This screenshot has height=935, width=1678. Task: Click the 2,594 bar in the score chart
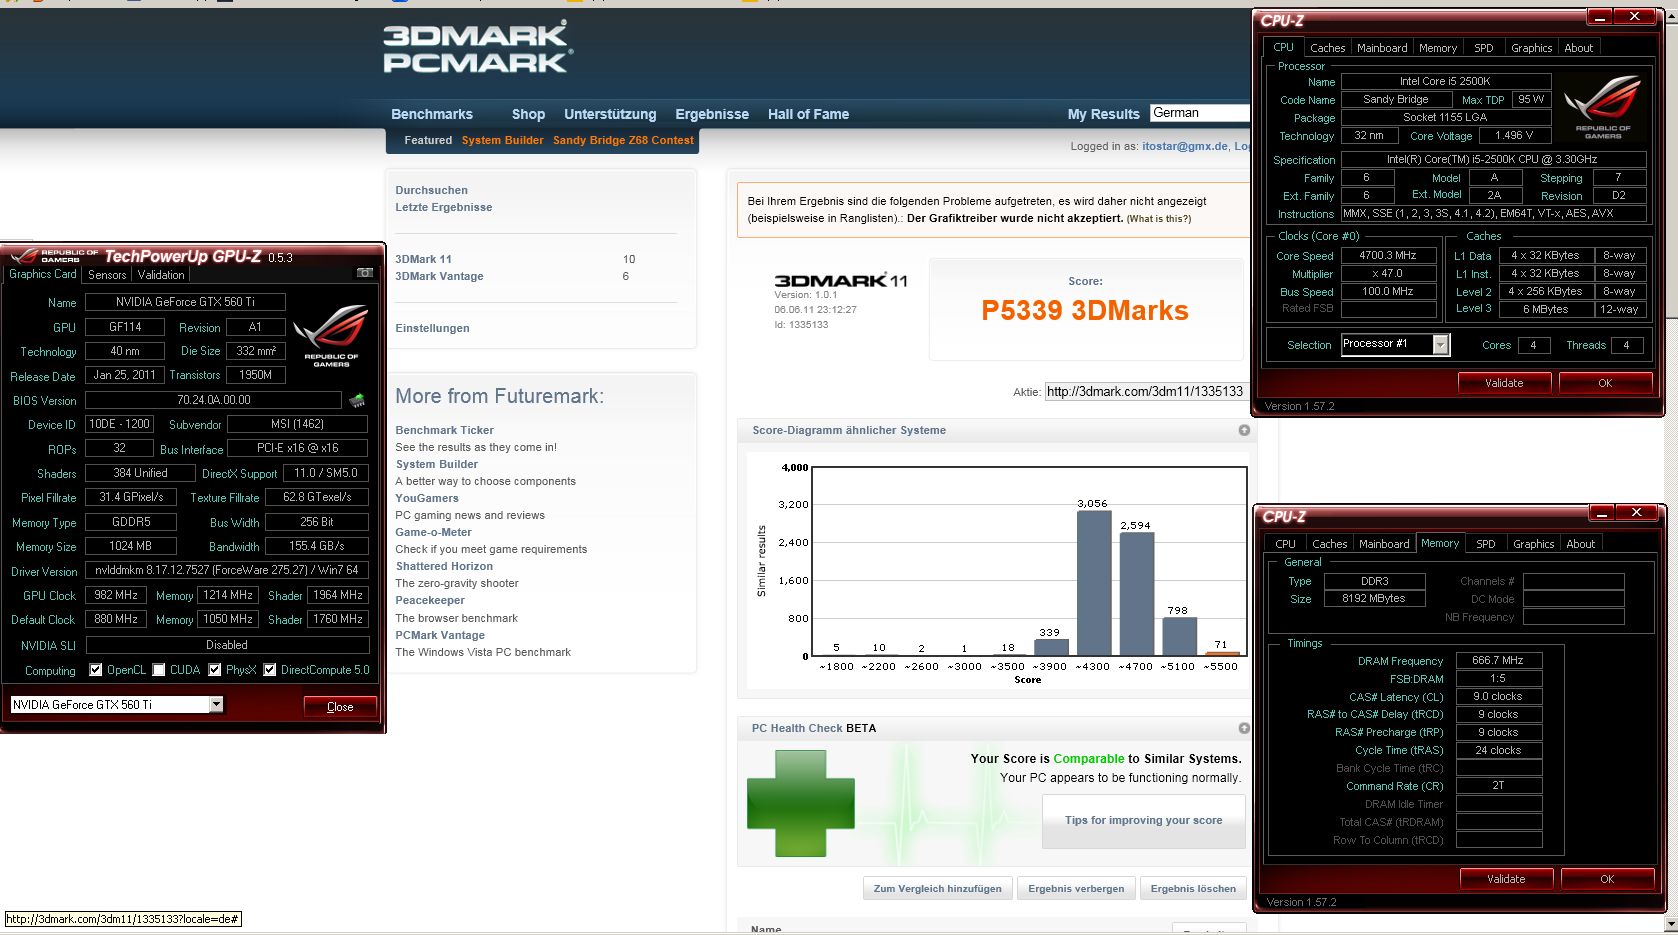1137,594
